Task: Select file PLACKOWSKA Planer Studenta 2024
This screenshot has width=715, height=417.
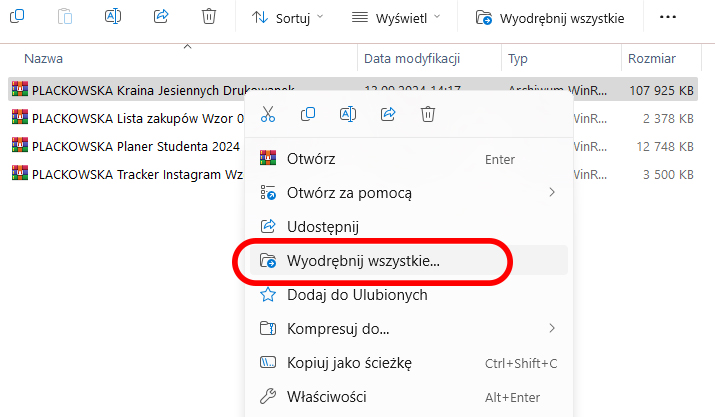Action: coord(135,146)
